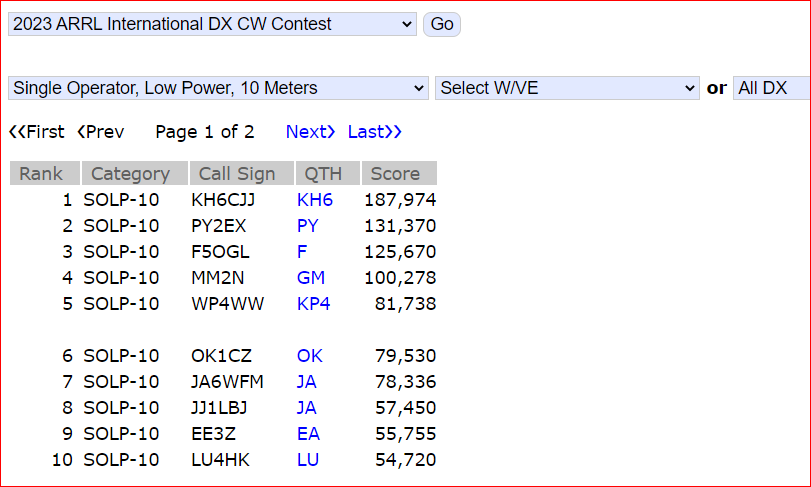Click the score 54,720
The image size is (811, 487).
coord(406,459)
